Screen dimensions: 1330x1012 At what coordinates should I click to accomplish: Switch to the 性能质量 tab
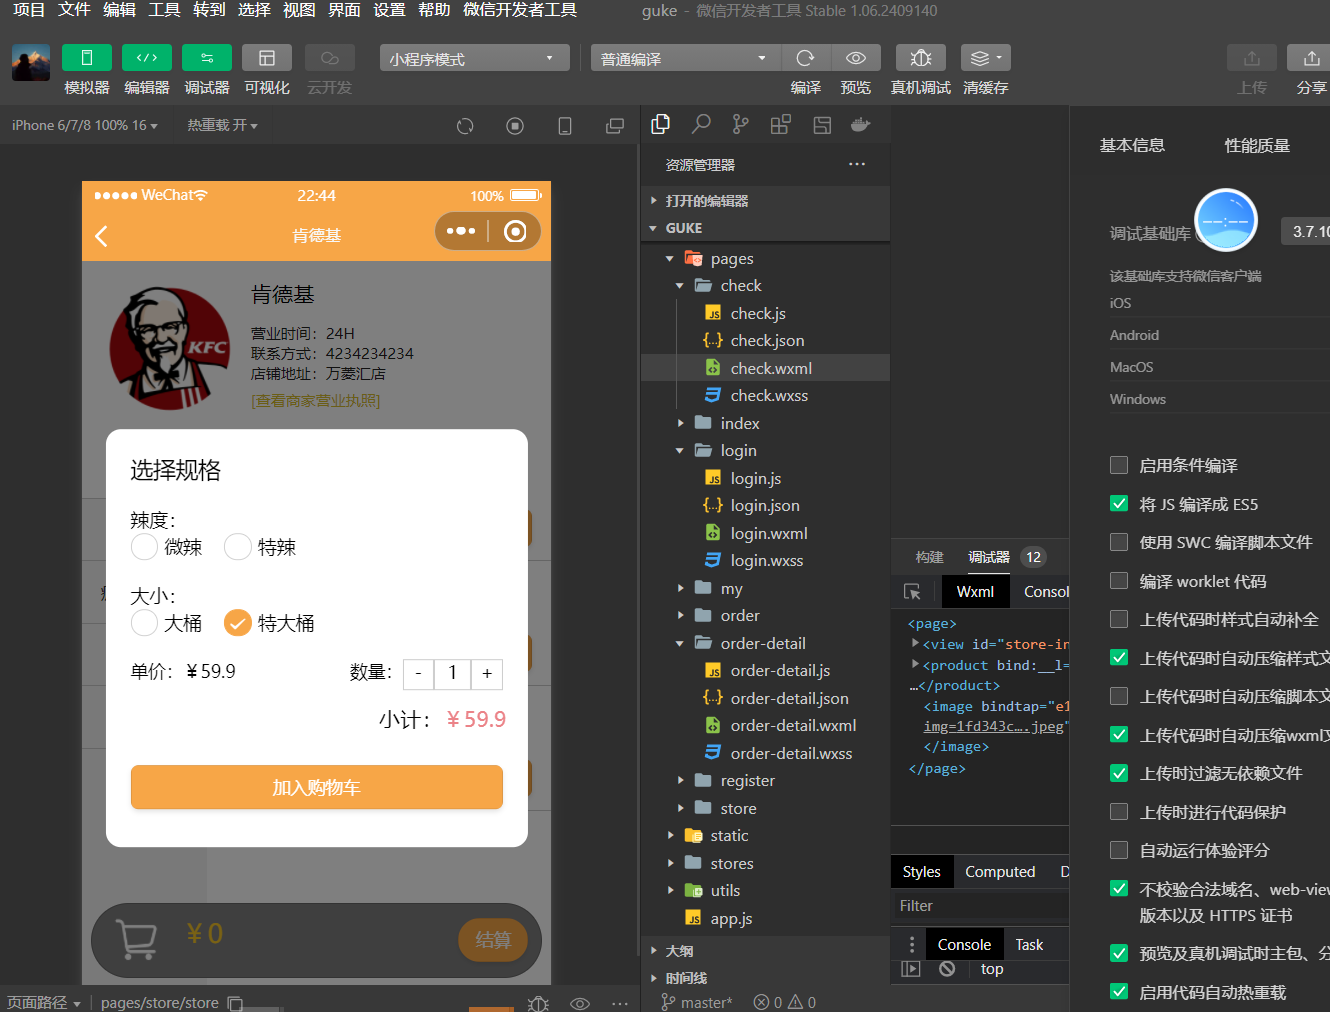[x=1257, y=145]
